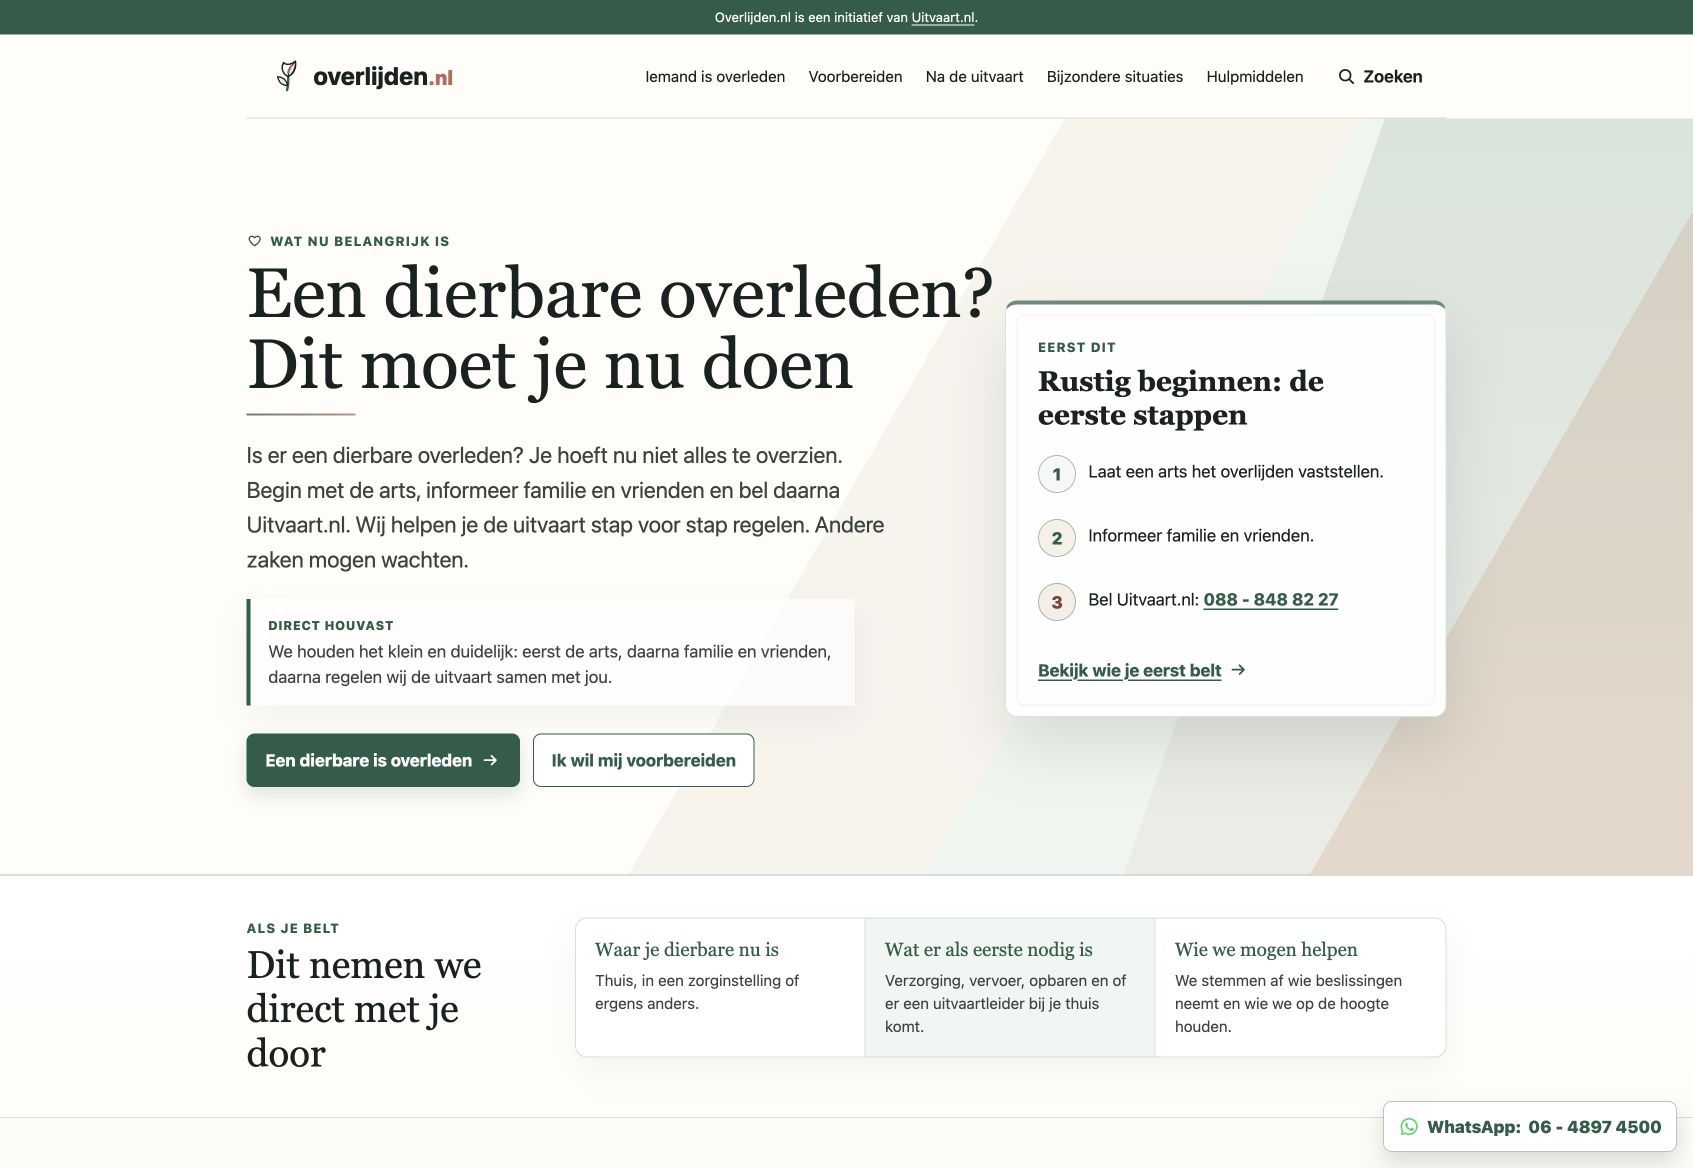The image size is (1693, 1168).
Task: Click the 'DIRECT HOUVAST' label
Action: point(331,626)
